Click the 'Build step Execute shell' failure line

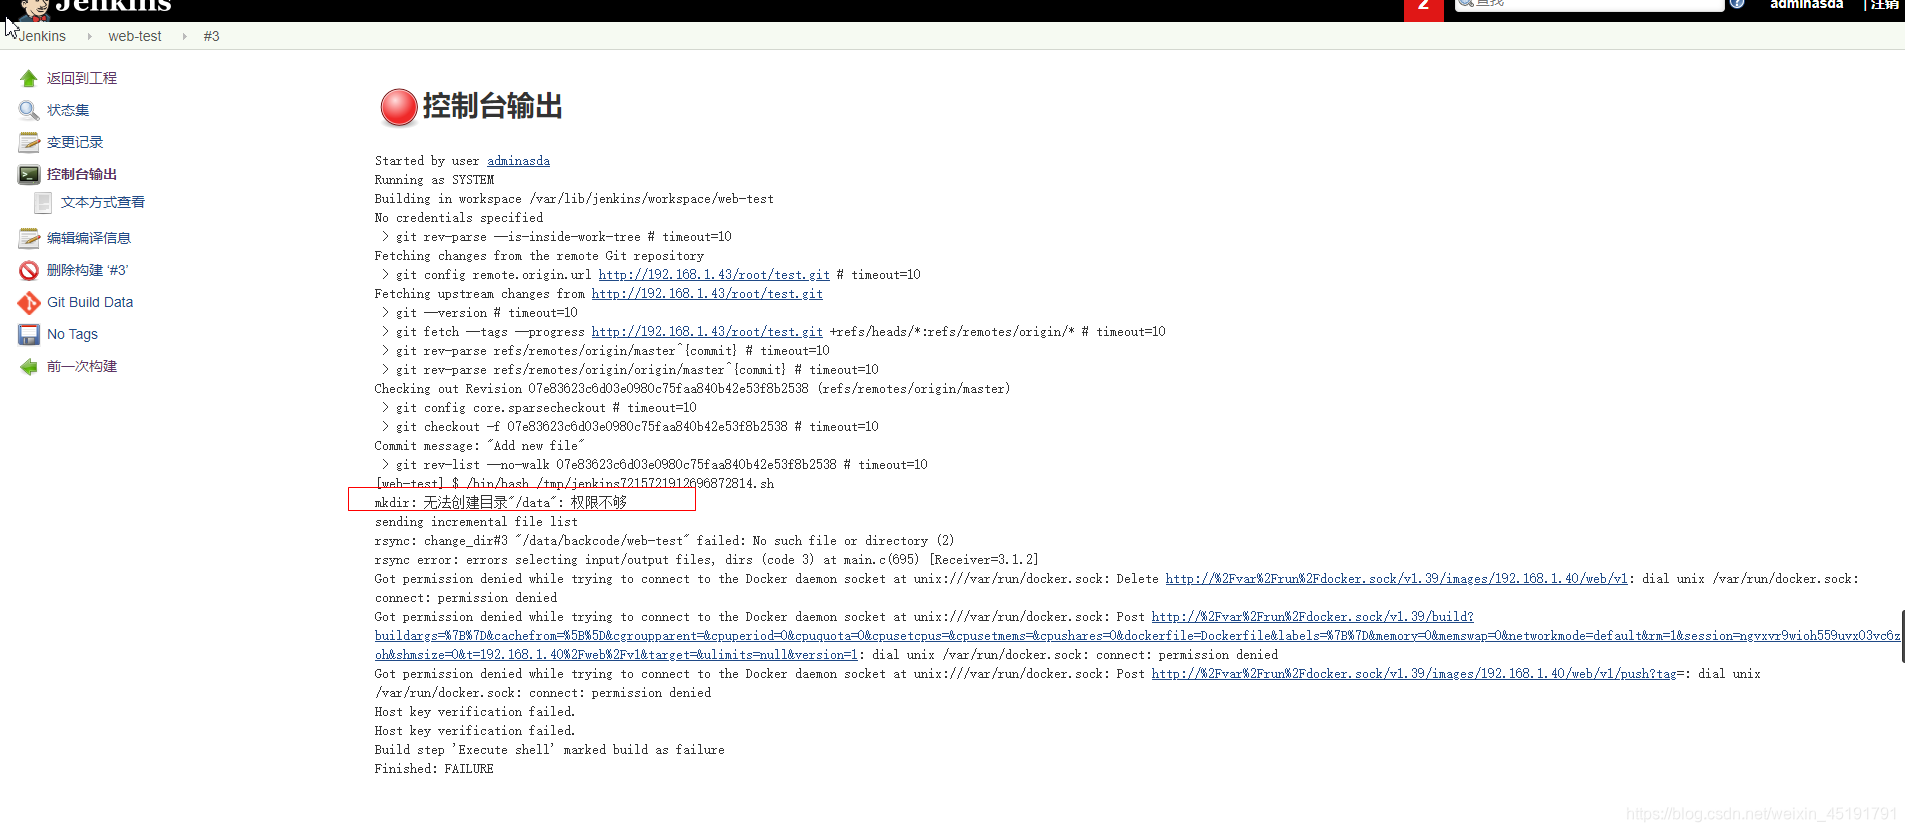(550, 750)
